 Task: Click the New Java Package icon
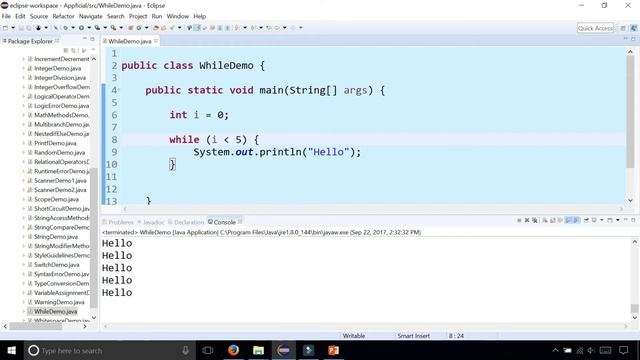[x=131, y=28]
